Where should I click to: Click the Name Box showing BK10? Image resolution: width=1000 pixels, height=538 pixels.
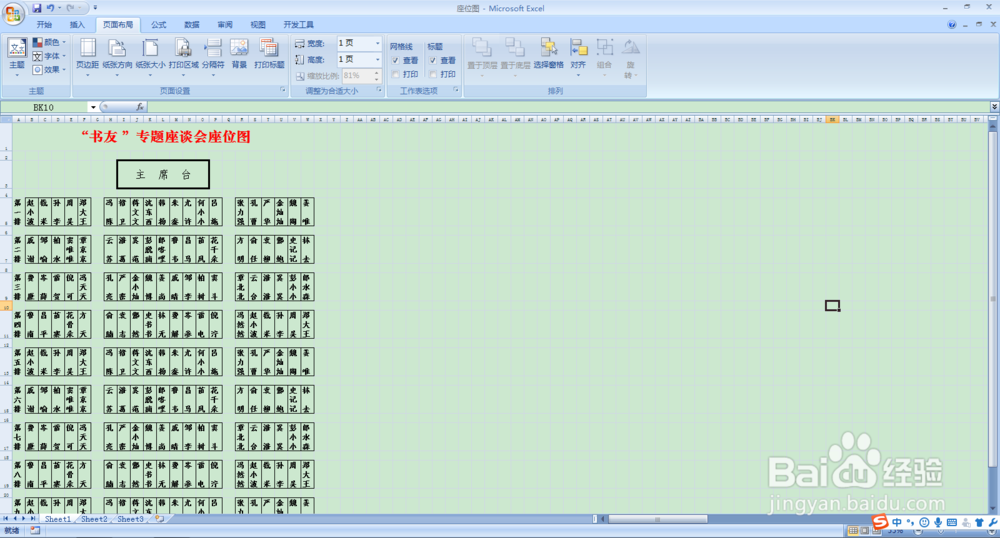(x=45, y=107)
